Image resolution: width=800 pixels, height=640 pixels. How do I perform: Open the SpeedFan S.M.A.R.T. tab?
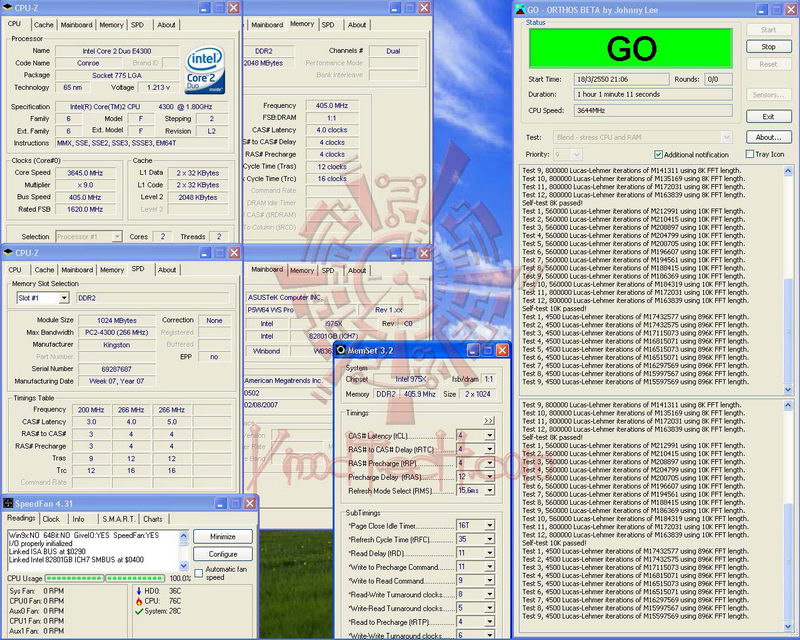pyautogui.click(x=119, y=519)
